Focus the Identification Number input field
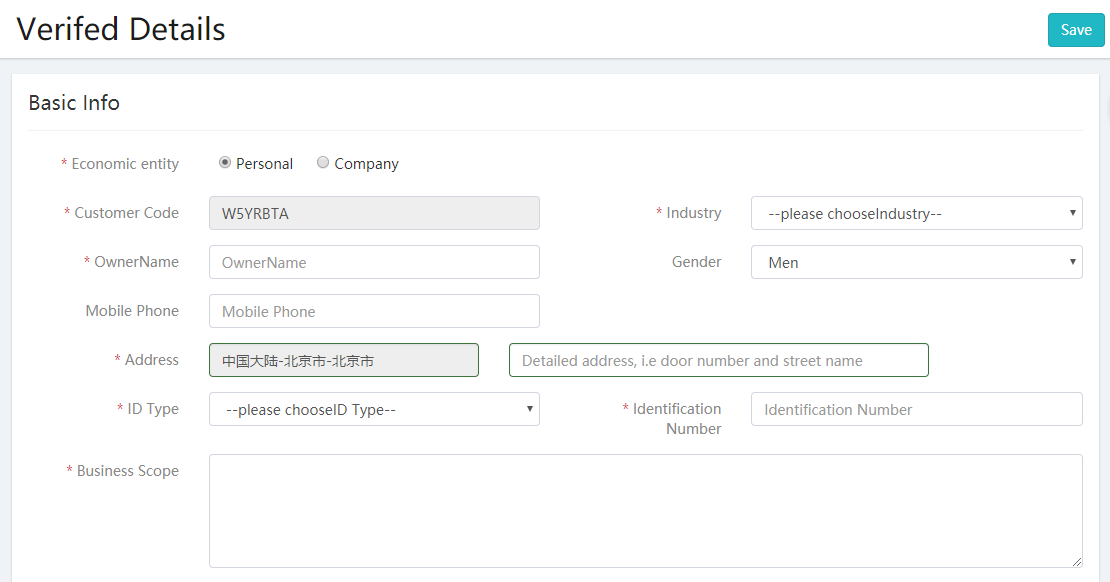Image resolution: width=1110 pixels, height=582 pixels. point(916,409)
